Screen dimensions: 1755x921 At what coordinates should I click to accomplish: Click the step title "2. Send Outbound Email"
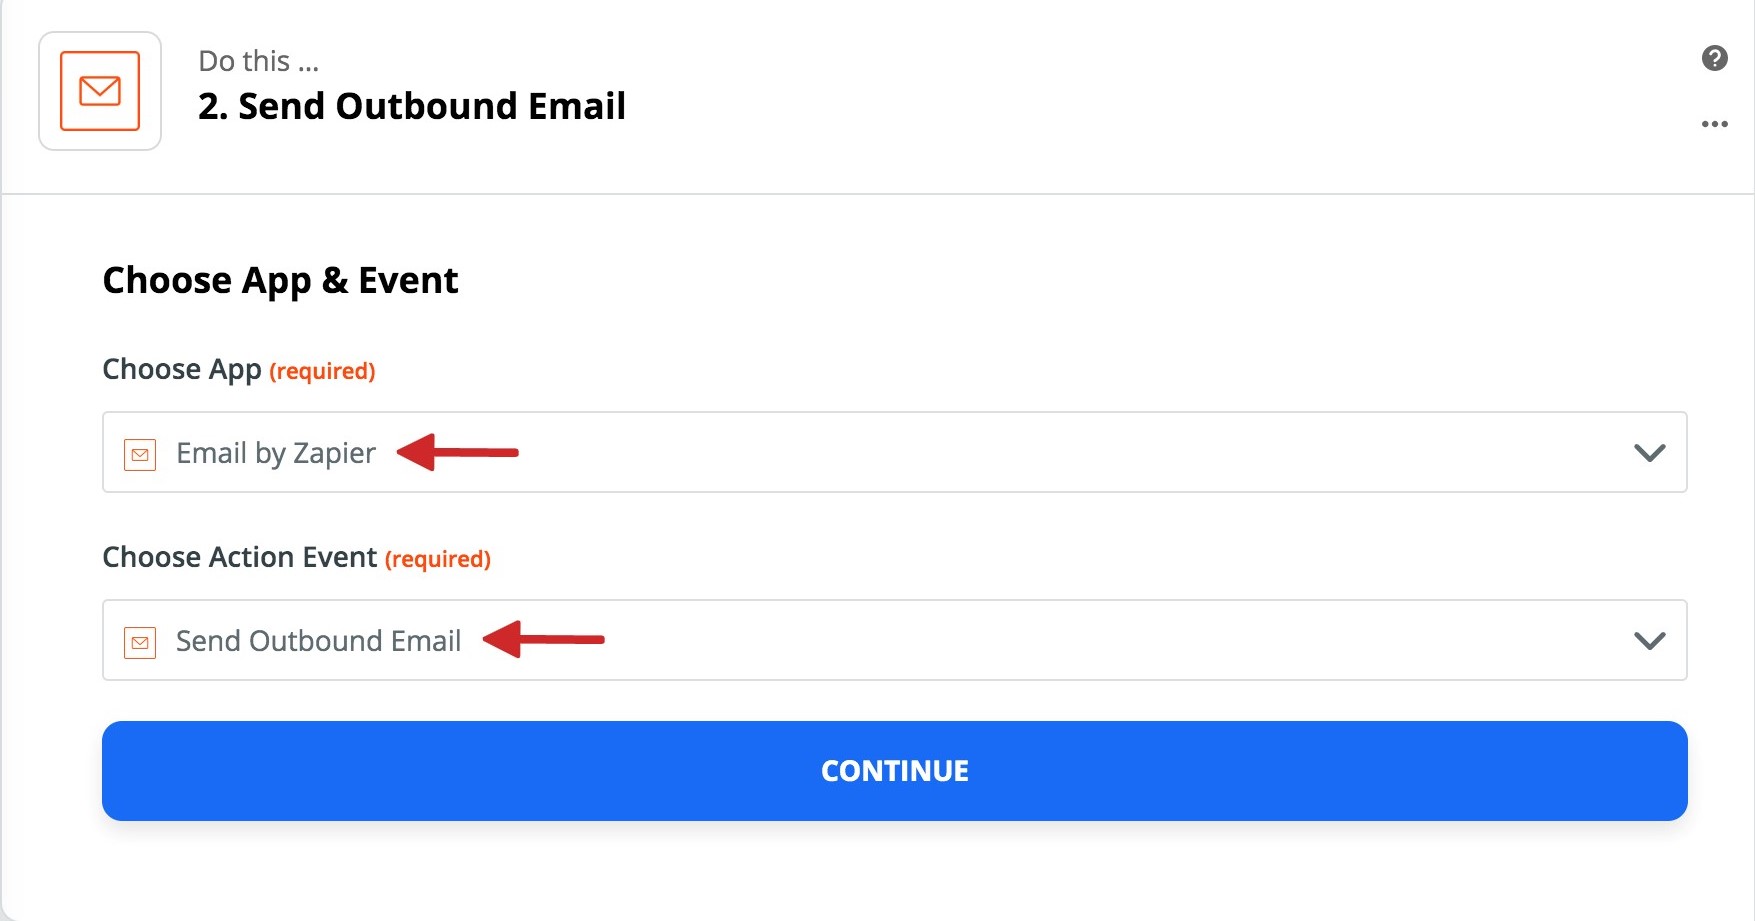point(412,106)
